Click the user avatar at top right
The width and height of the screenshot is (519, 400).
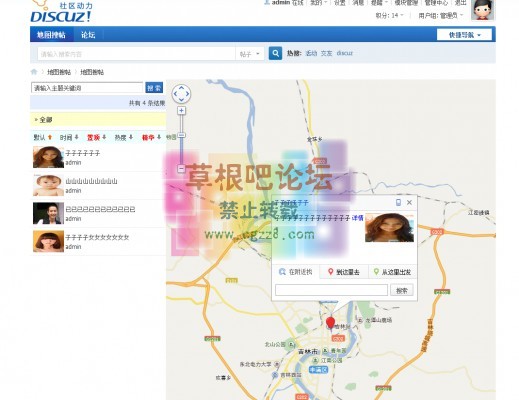[x=482, y=10]
